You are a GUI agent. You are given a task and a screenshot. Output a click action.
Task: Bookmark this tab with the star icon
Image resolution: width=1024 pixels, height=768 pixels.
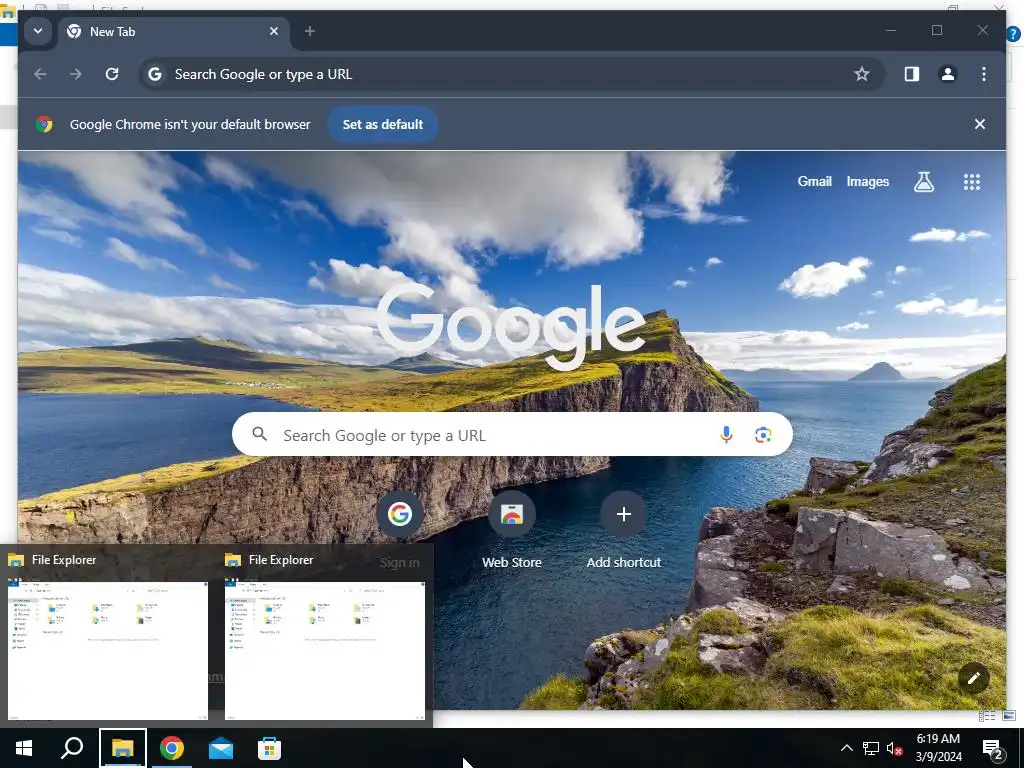861,74
